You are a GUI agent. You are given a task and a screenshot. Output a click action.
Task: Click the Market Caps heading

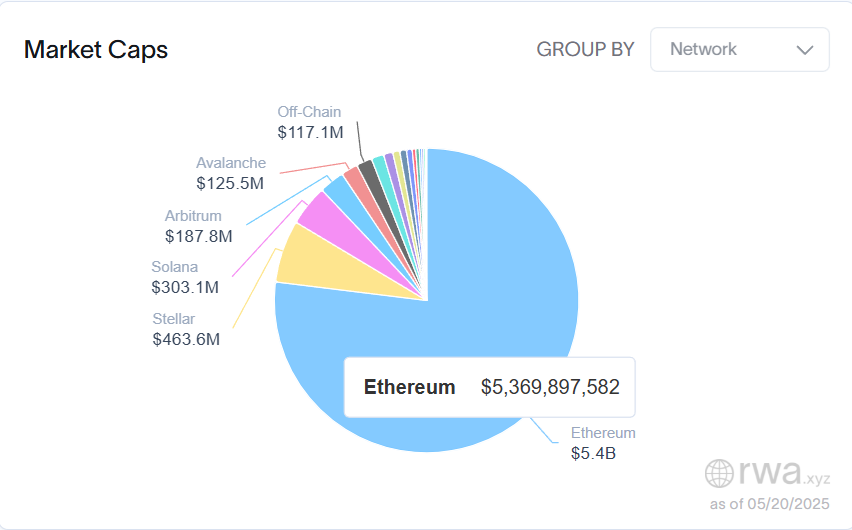[96, 49]
